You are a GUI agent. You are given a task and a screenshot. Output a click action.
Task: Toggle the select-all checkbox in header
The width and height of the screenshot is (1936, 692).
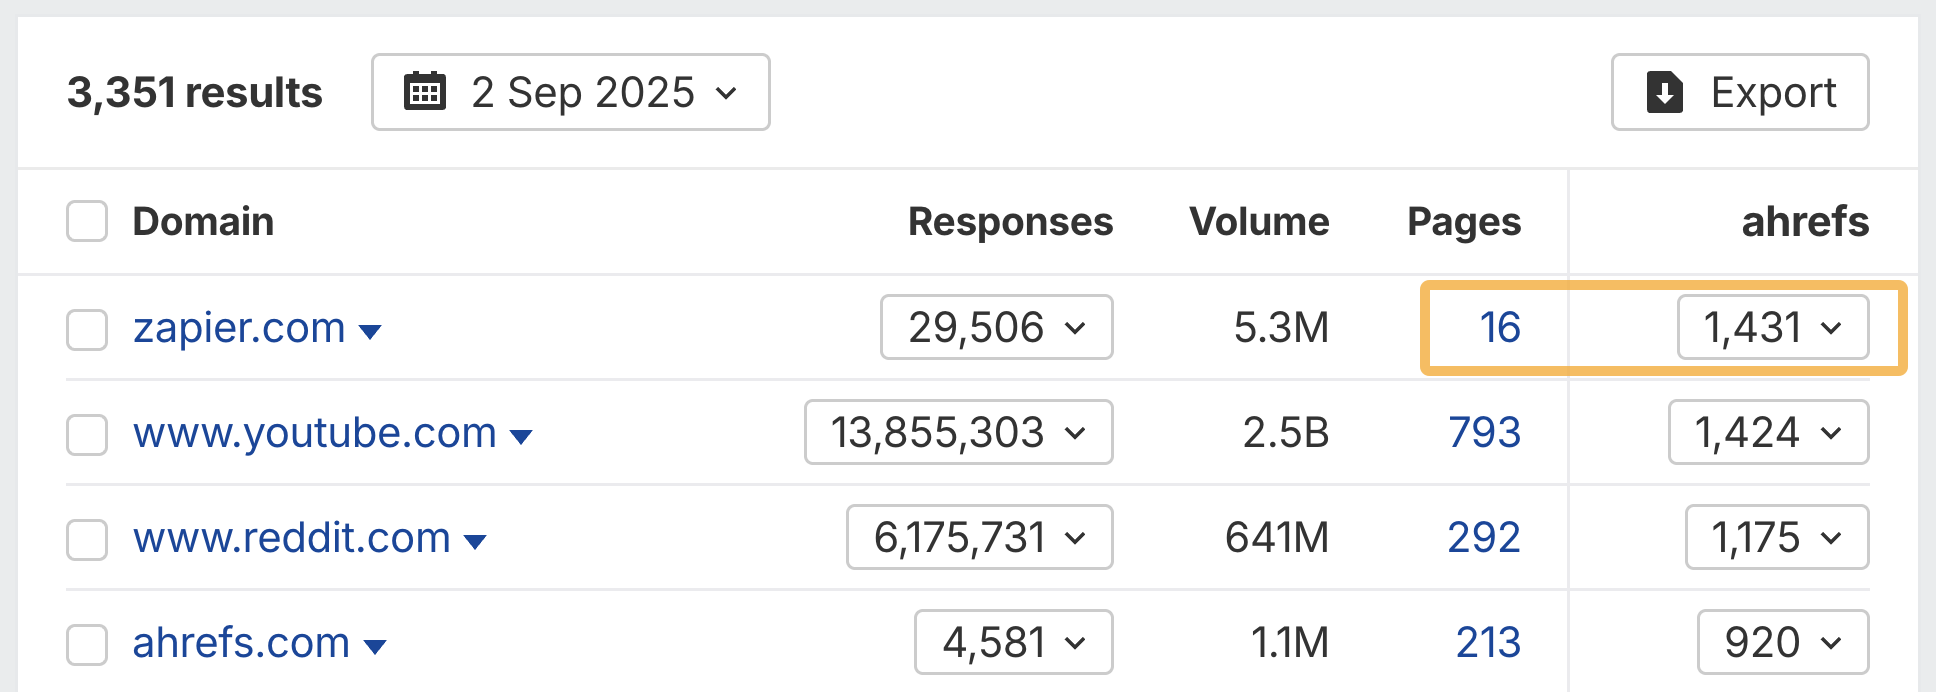pyautogui.click(x=87, y=221)
